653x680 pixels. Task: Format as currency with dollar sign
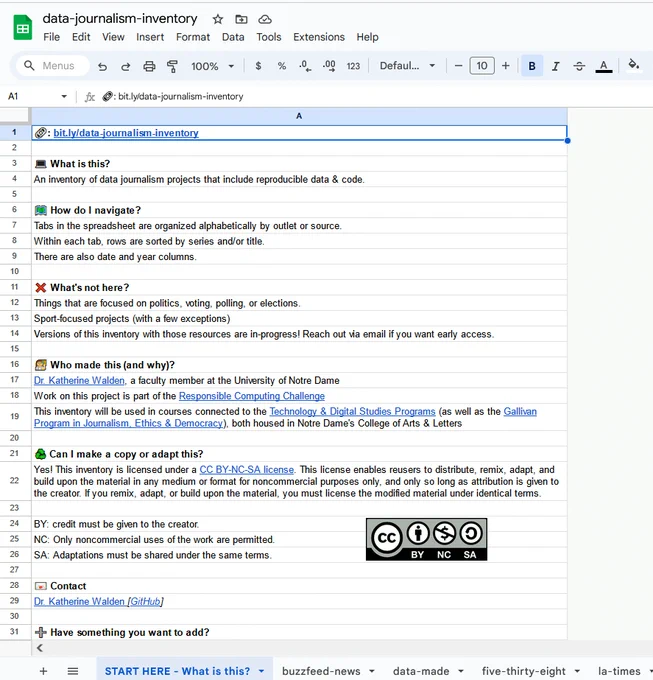[258, 66]
